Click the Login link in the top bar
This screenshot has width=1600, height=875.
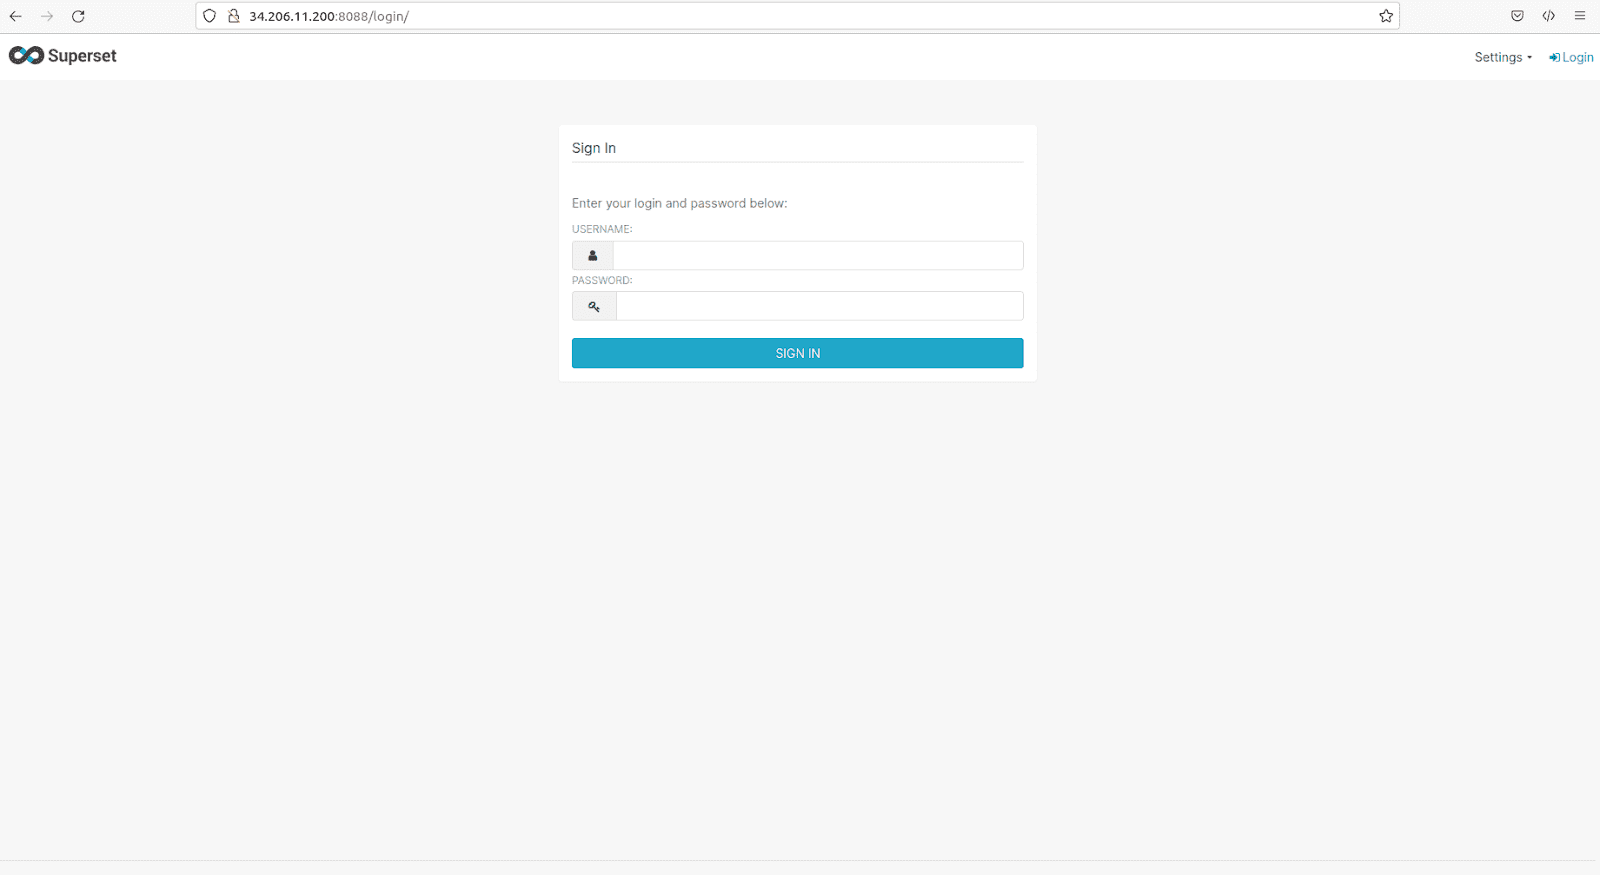pyautogui.click(x=1571, y=57)
